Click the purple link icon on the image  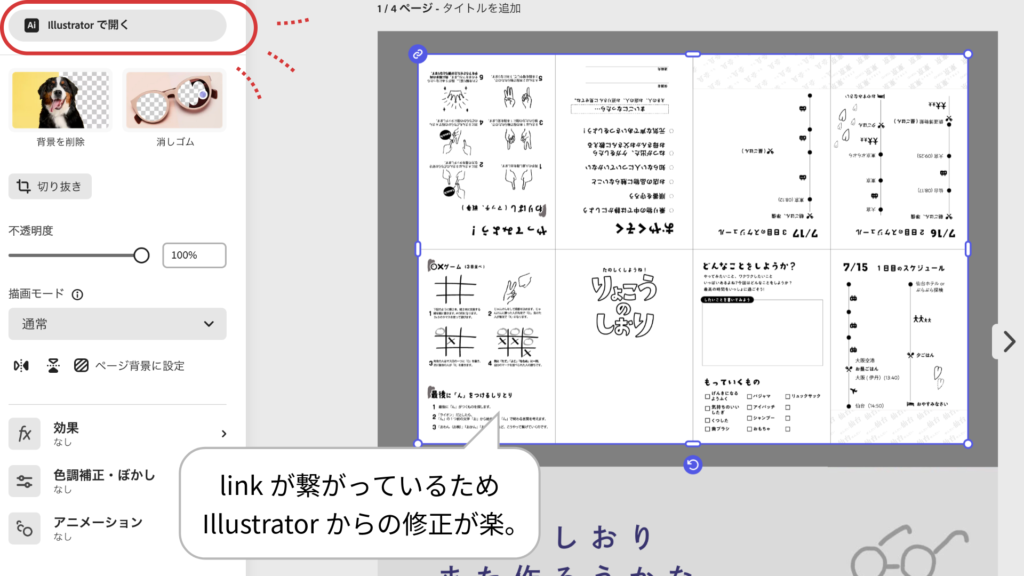418,54
